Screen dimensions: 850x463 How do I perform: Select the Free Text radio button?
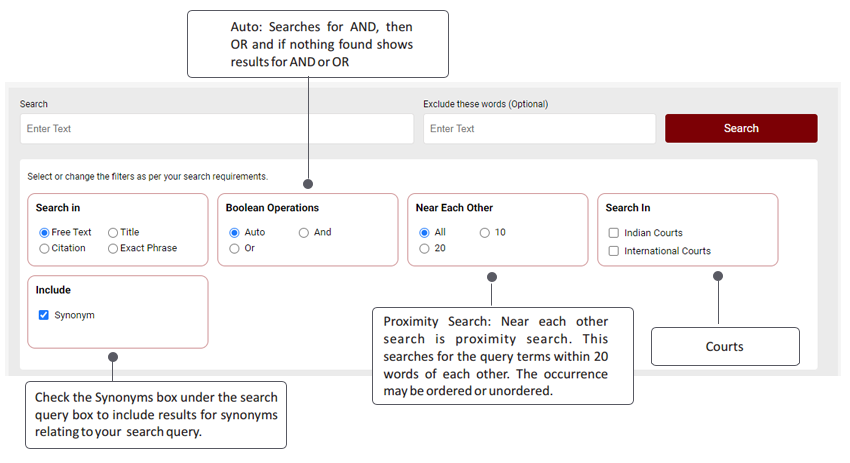click(44, 233)
